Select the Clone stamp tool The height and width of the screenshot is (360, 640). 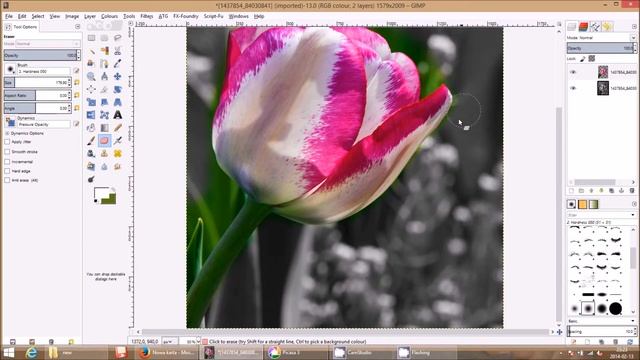104,153
